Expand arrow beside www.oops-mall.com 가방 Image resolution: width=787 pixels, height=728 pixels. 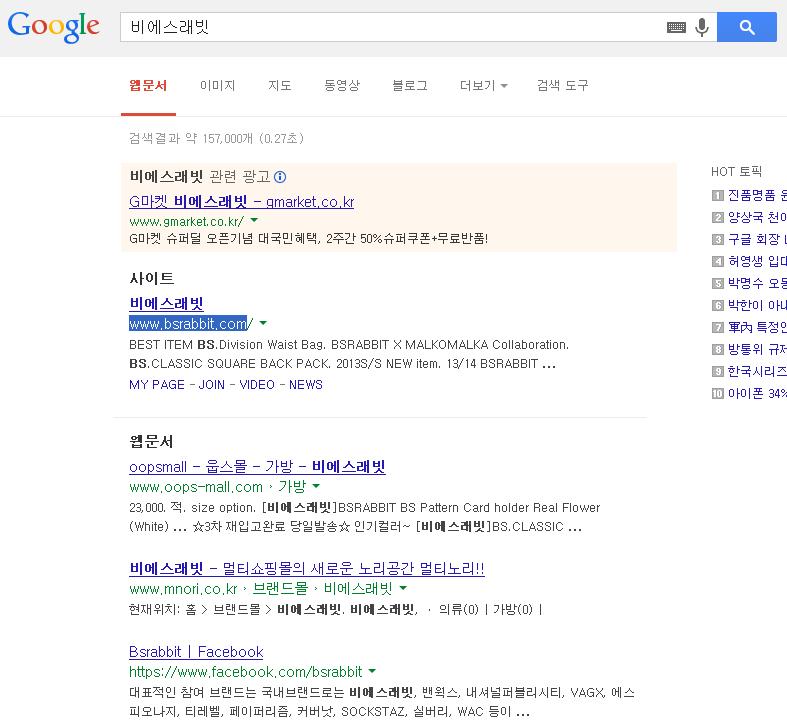(316, 486)
